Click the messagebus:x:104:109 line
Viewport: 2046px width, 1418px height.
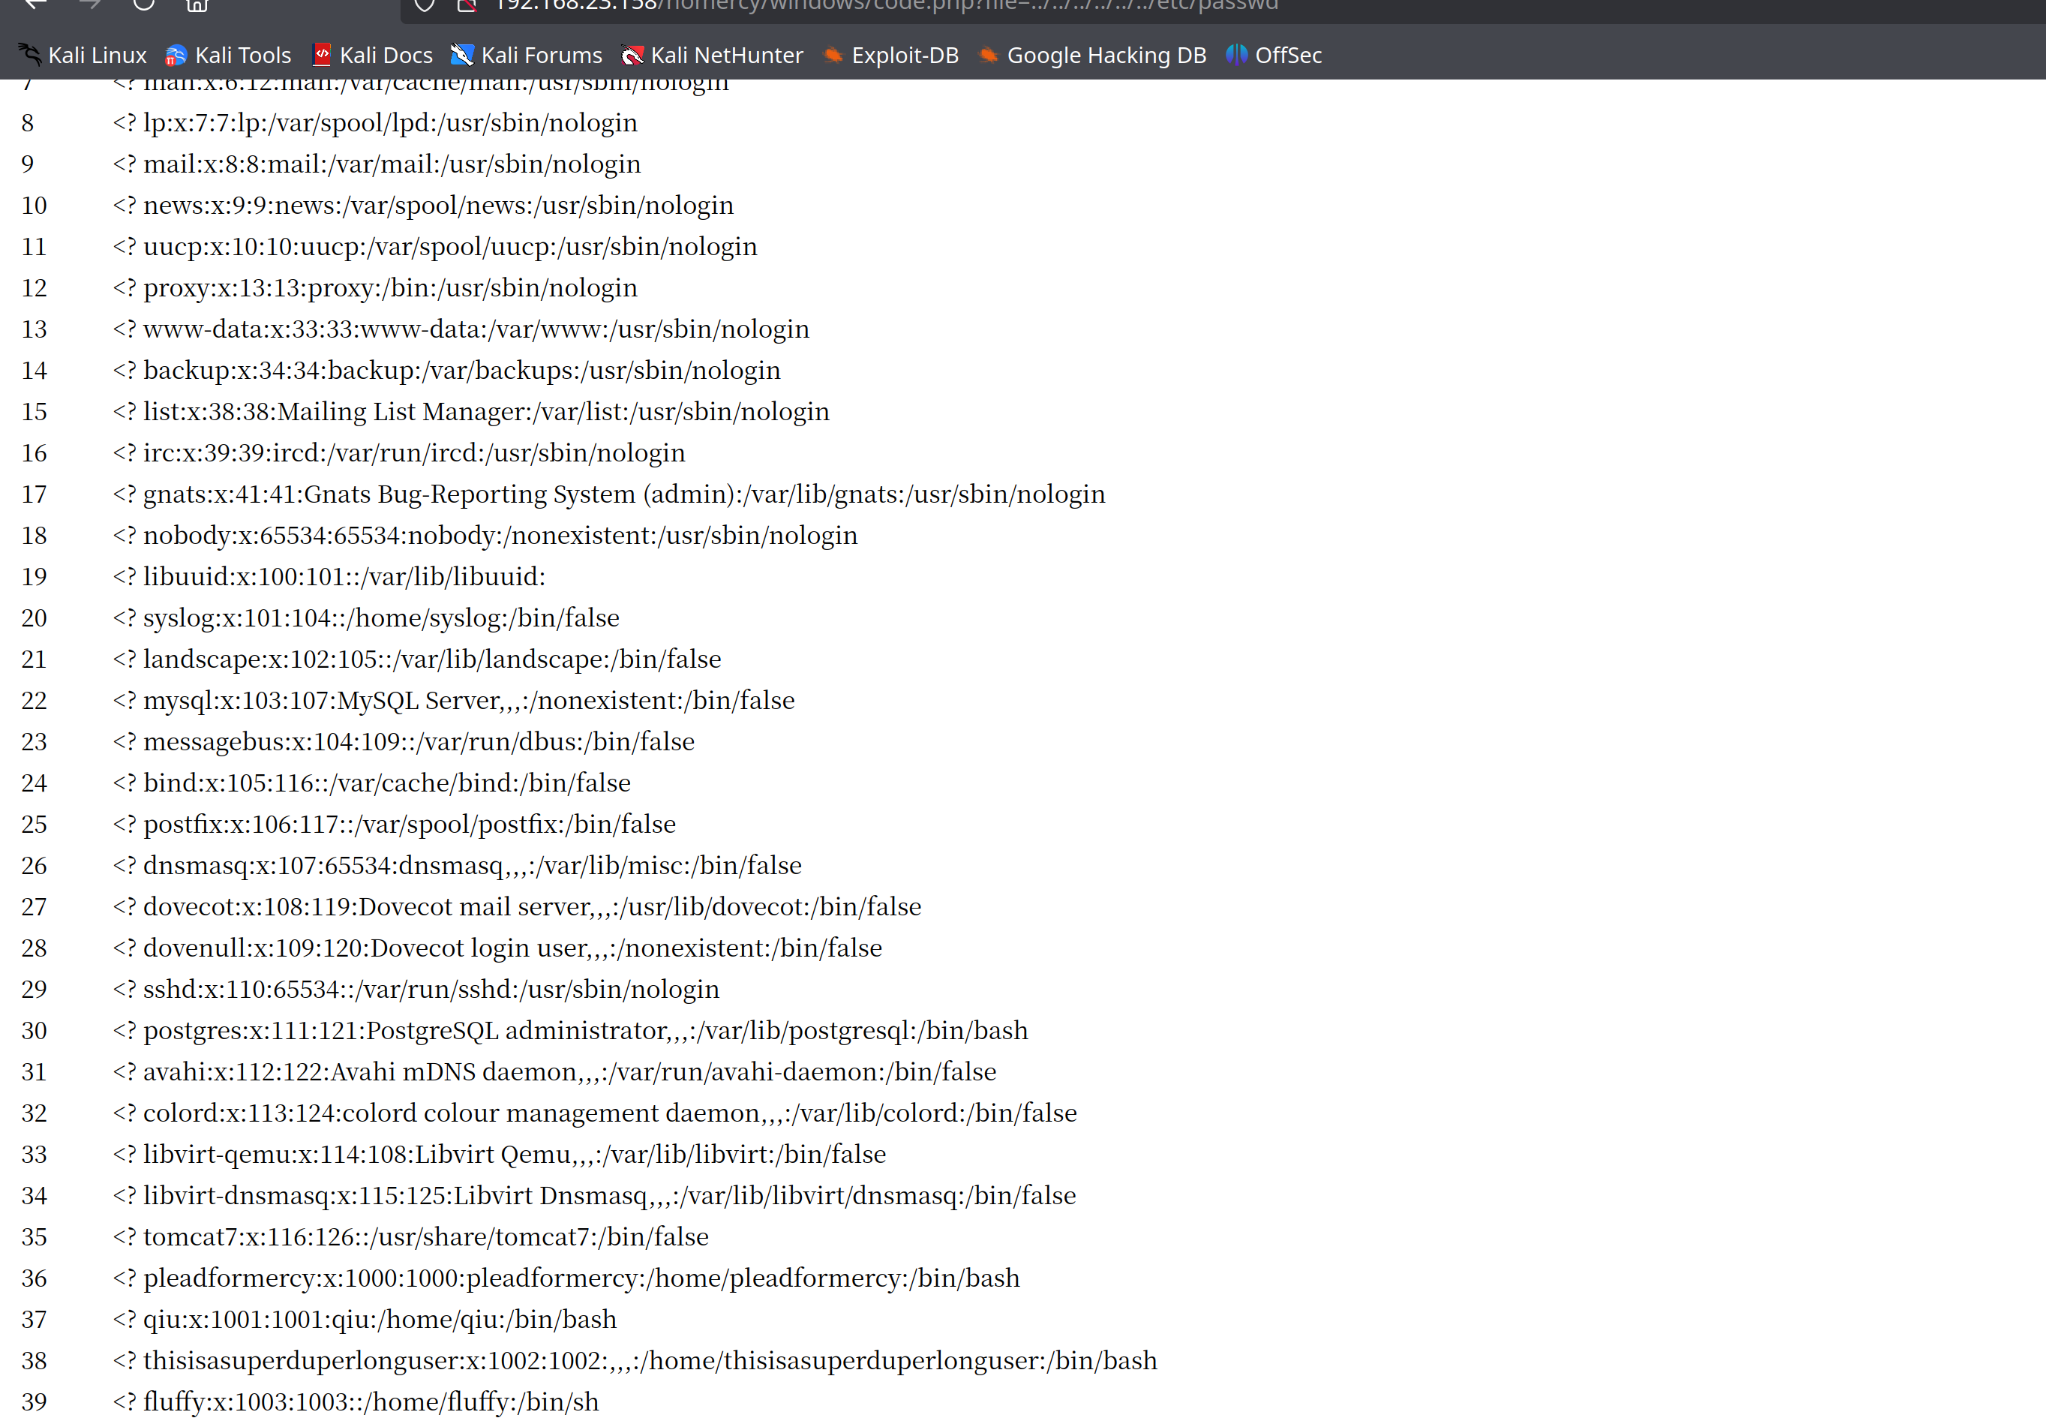[x=404, y=741]
